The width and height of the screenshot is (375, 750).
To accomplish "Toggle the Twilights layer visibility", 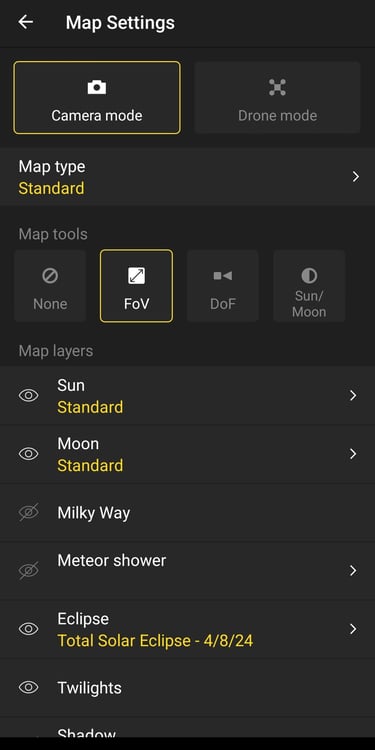I will point(29,688).
